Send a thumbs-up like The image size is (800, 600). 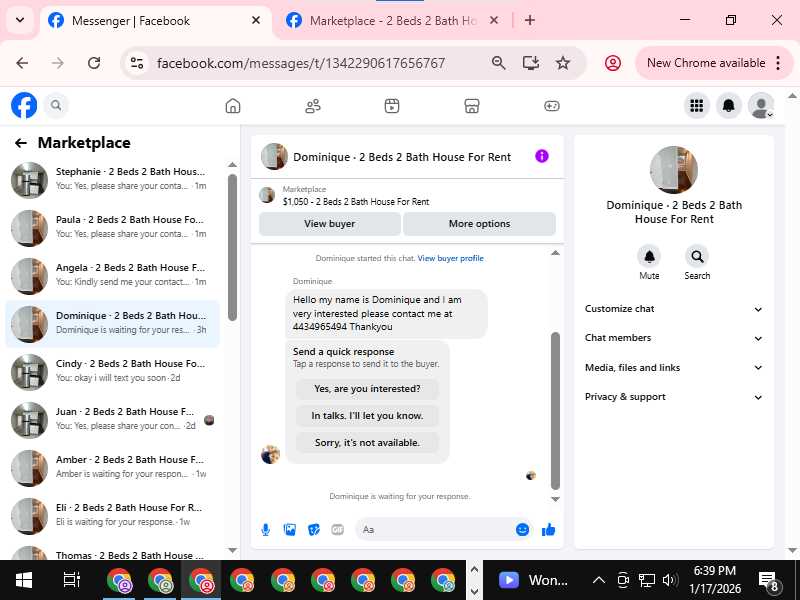click(x=549, y=530)
